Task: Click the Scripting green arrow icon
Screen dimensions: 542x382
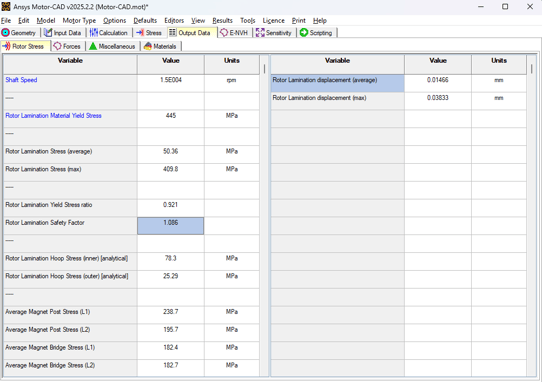Action: [x=304, y=33]
